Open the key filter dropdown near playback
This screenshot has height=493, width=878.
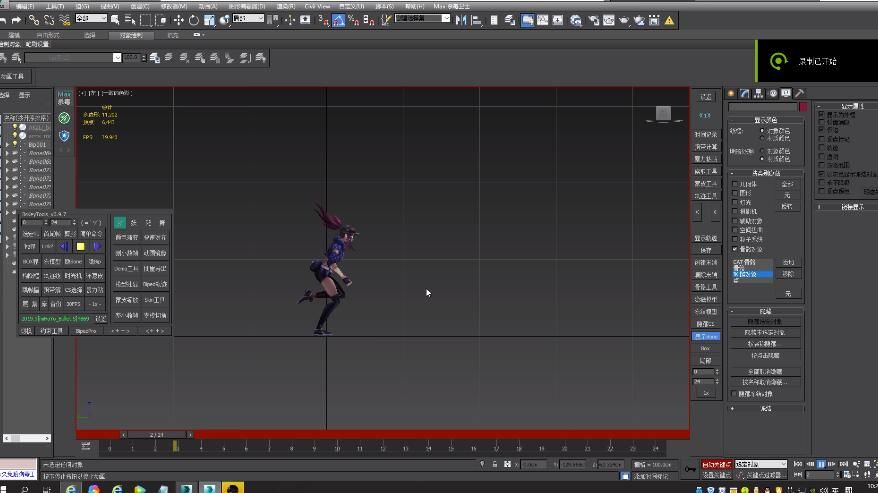tap(761, 464)
